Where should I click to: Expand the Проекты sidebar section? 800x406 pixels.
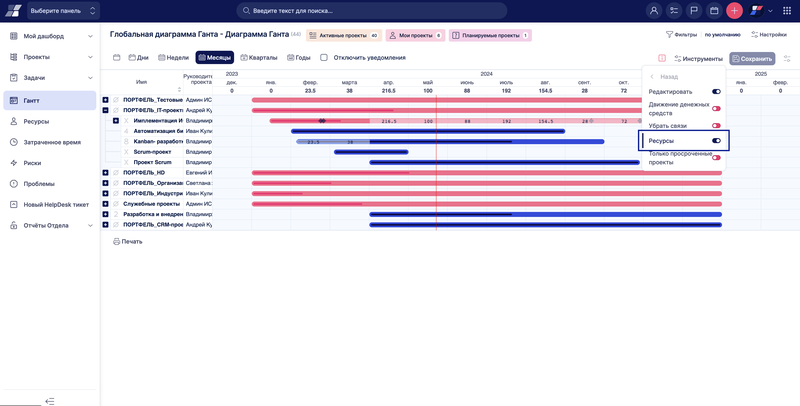click(50, 57)
